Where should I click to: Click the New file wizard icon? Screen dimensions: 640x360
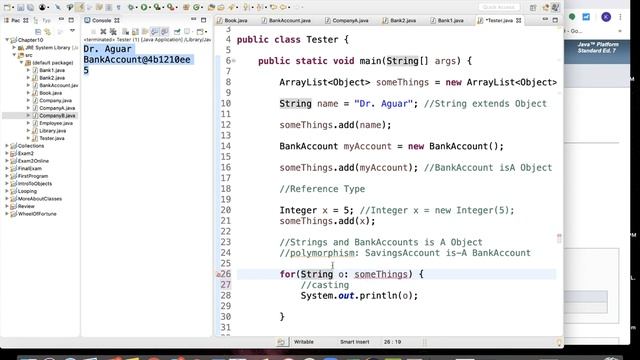[7, 7]
